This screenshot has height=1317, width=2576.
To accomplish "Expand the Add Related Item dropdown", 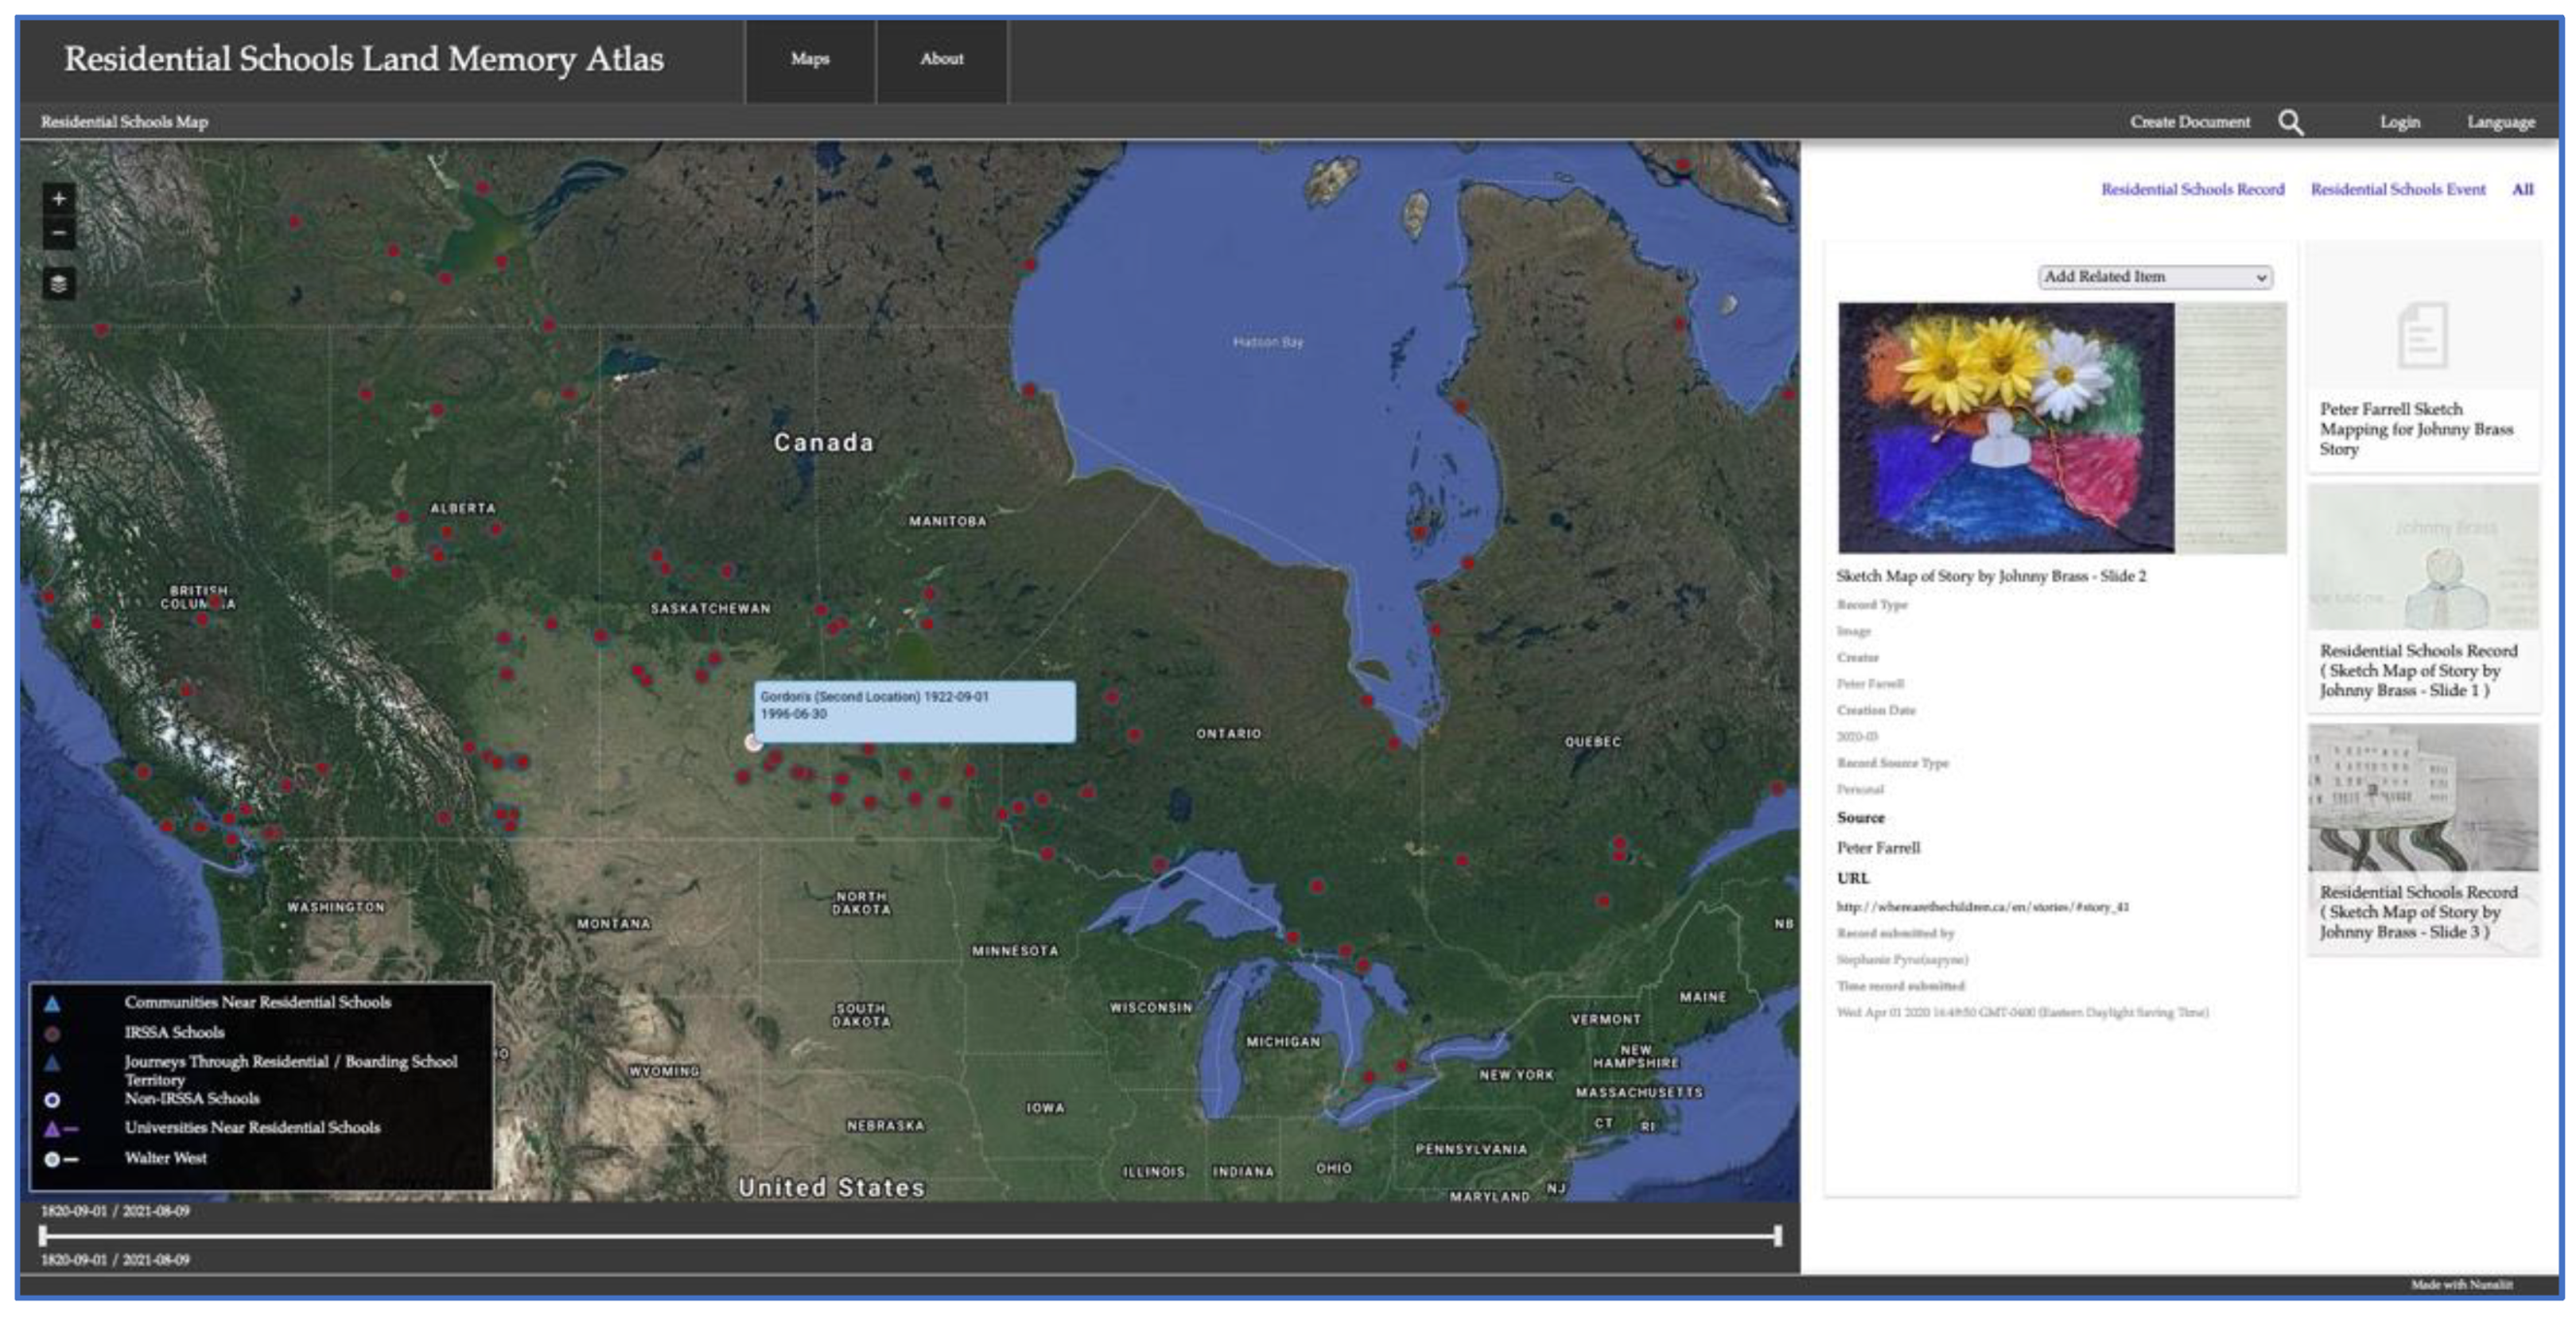I will click(x=2154, y=277).
